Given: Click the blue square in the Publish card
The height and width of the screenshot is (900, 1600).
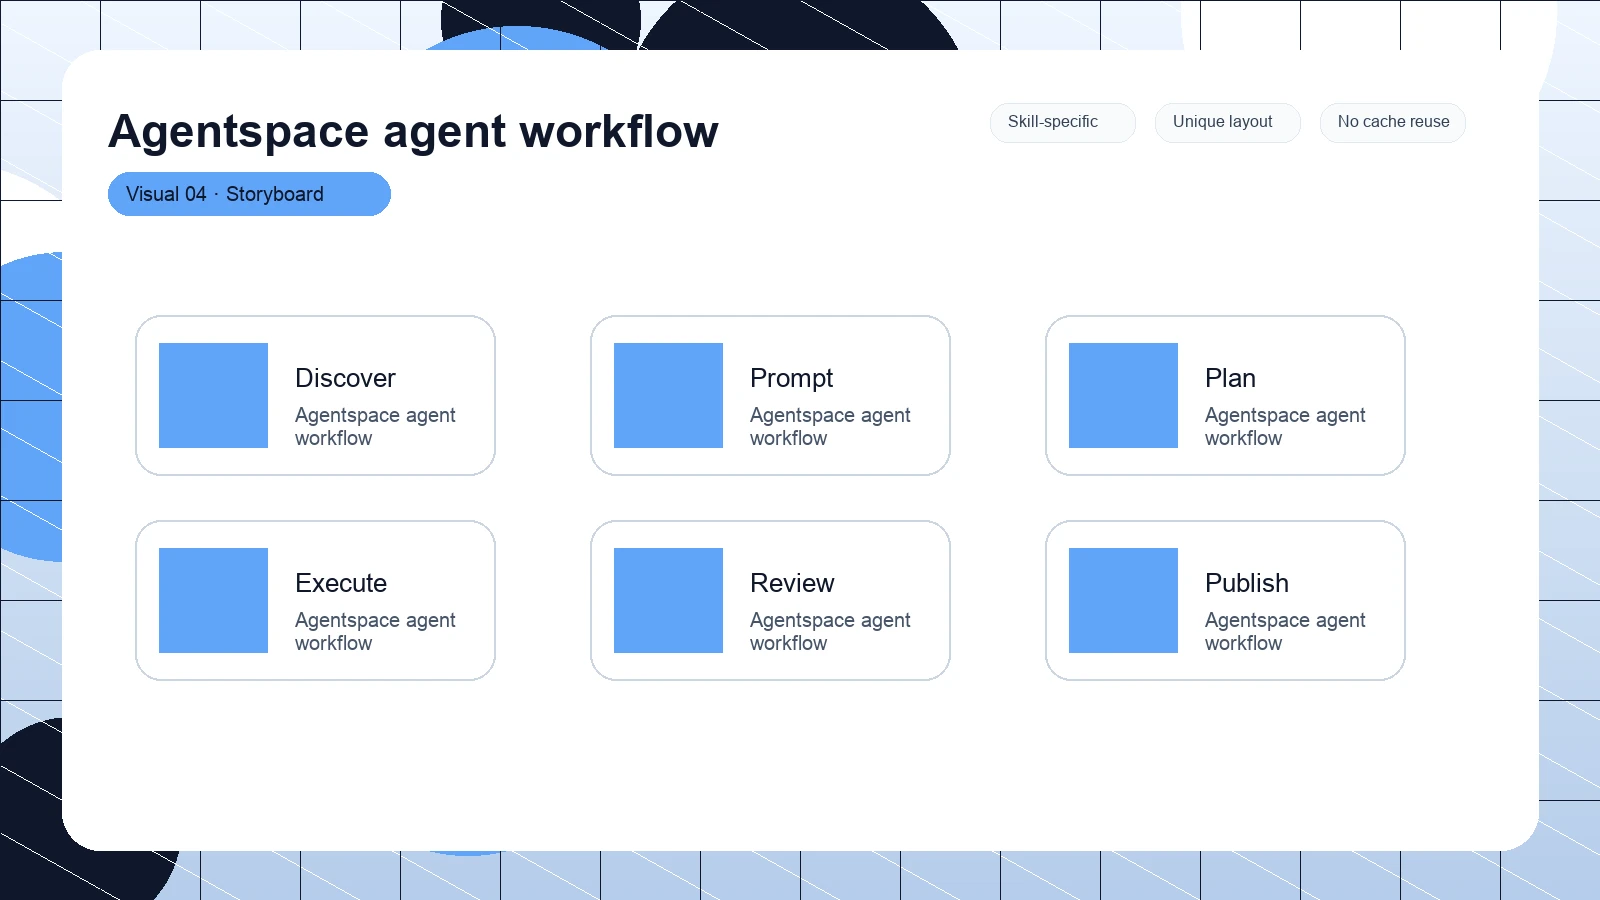Looking at the screenshot, I should click(x=1123, y=600).
